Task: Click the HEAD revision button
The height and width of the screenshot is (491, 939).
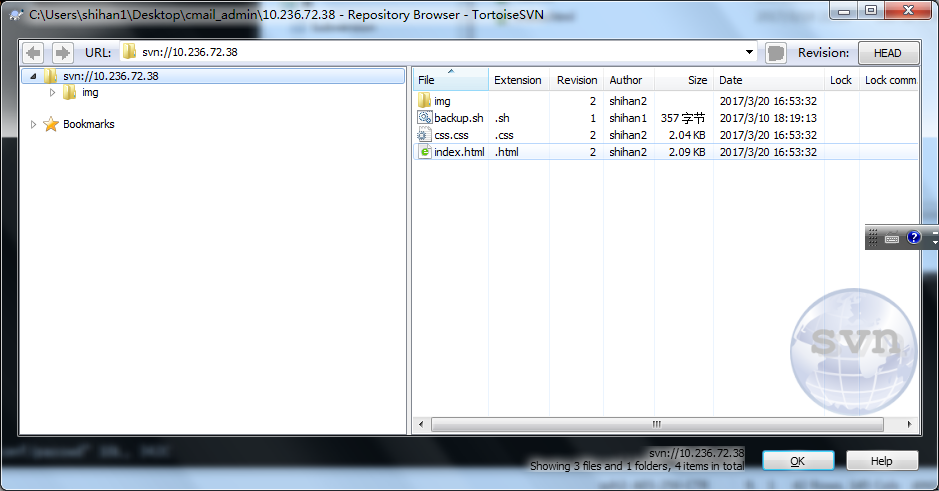Action: 888,53
